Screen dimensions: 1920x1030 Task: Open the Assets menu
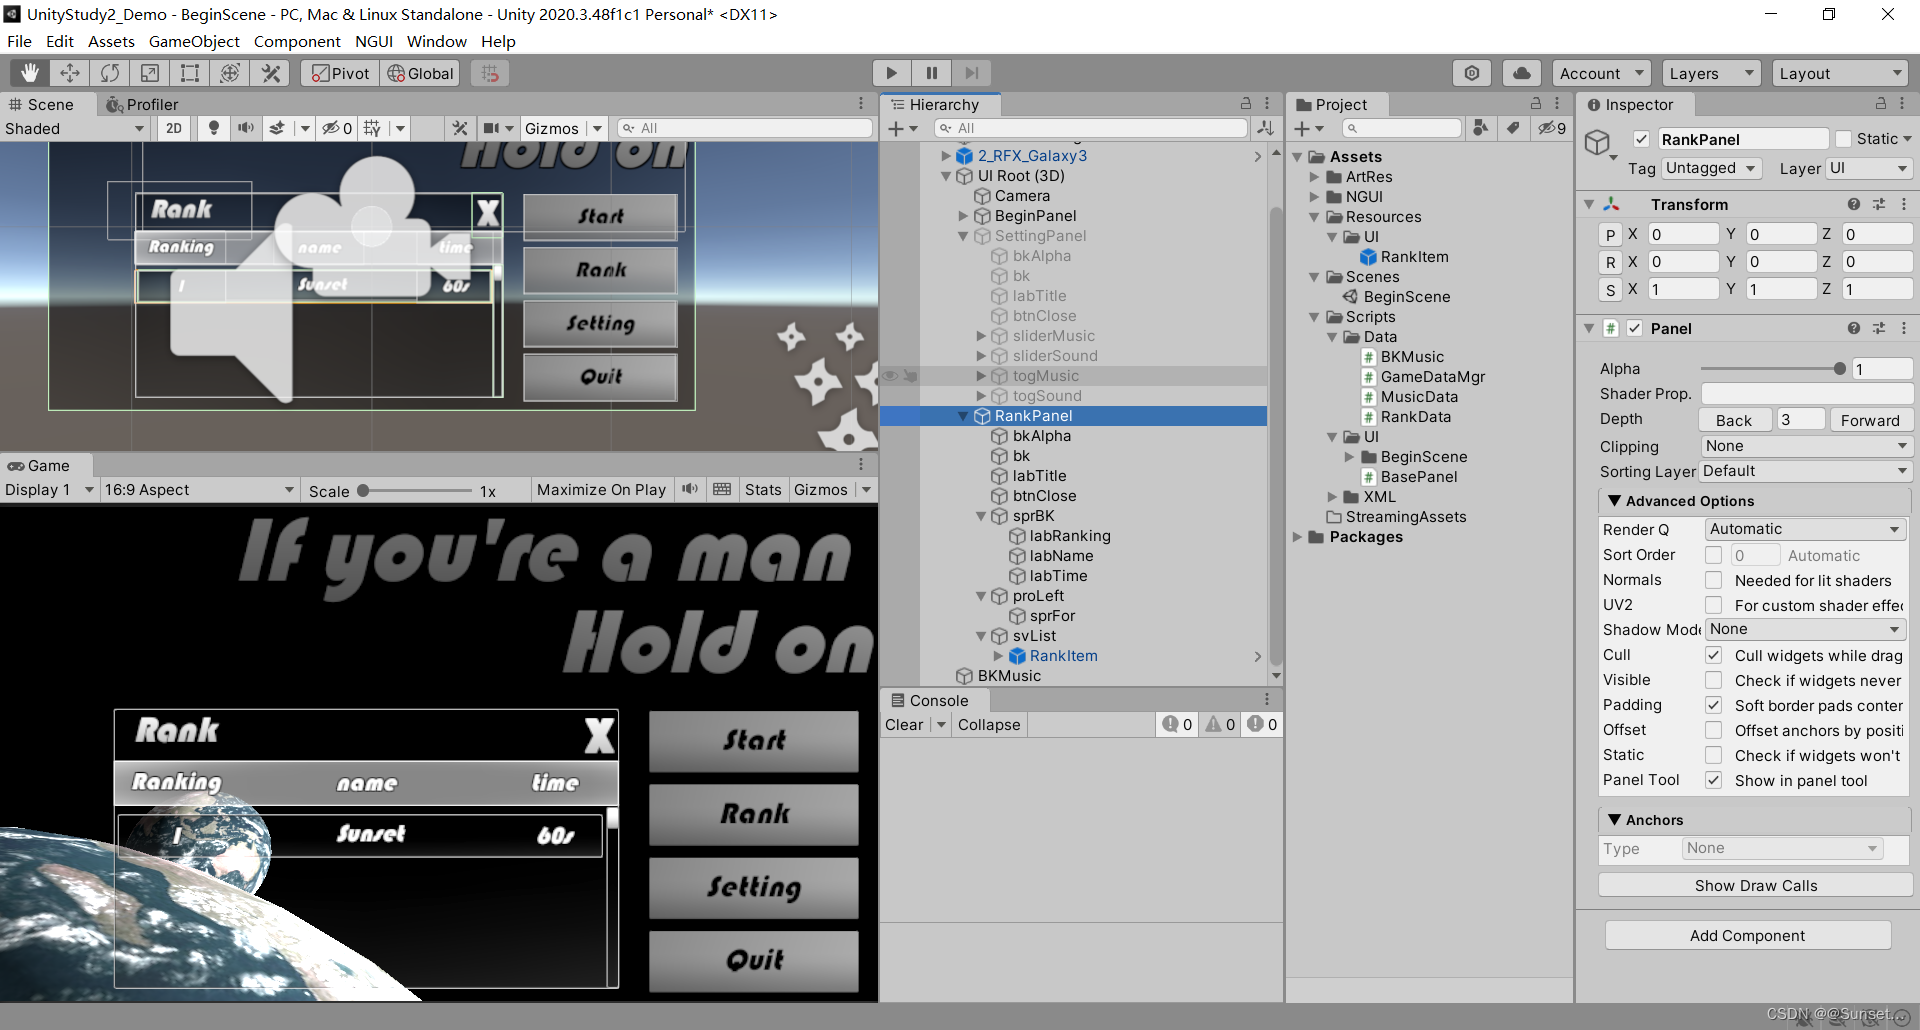pyautogui.click(x=111, y=41)
